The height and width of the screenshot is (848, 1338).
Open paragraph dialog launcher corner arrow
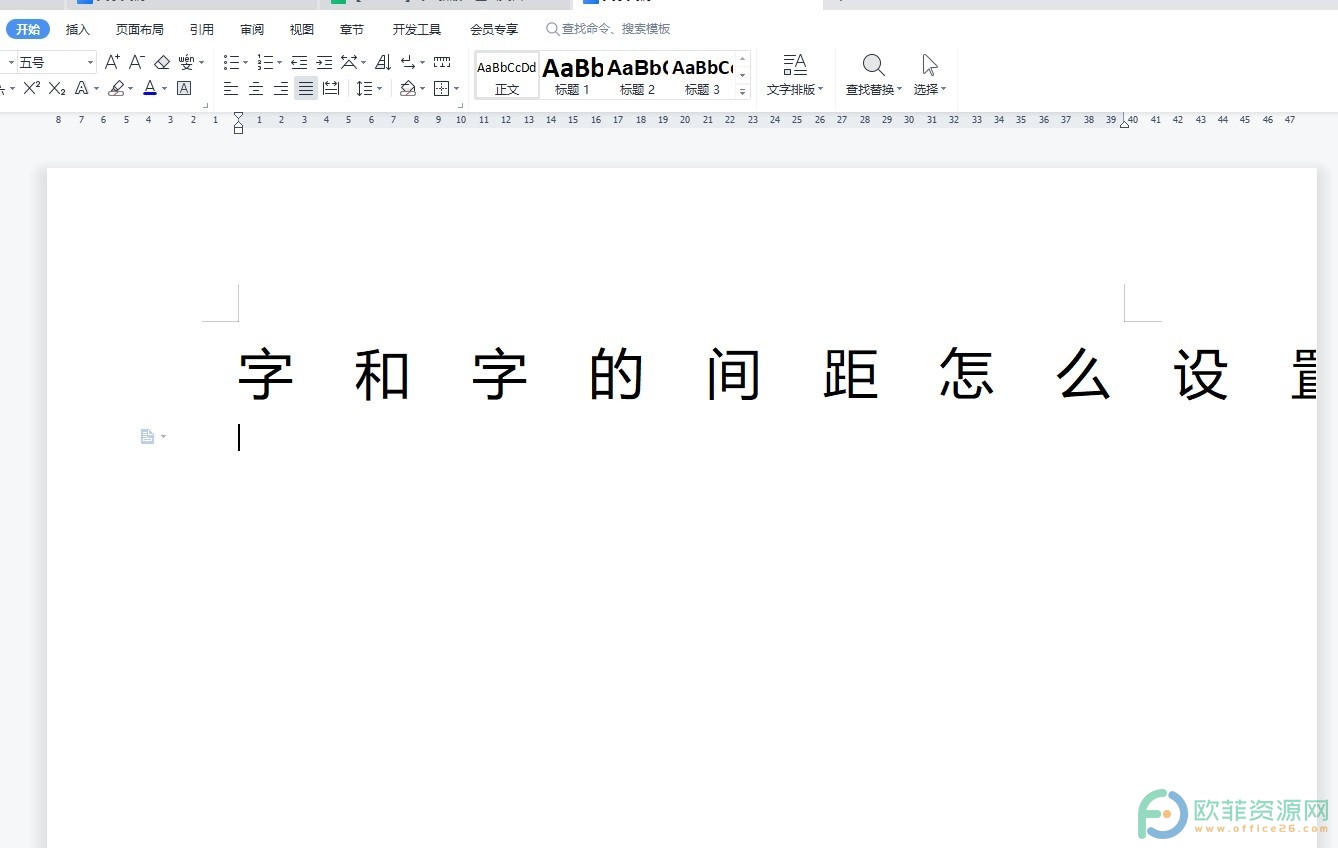click(x=460, y=104)
